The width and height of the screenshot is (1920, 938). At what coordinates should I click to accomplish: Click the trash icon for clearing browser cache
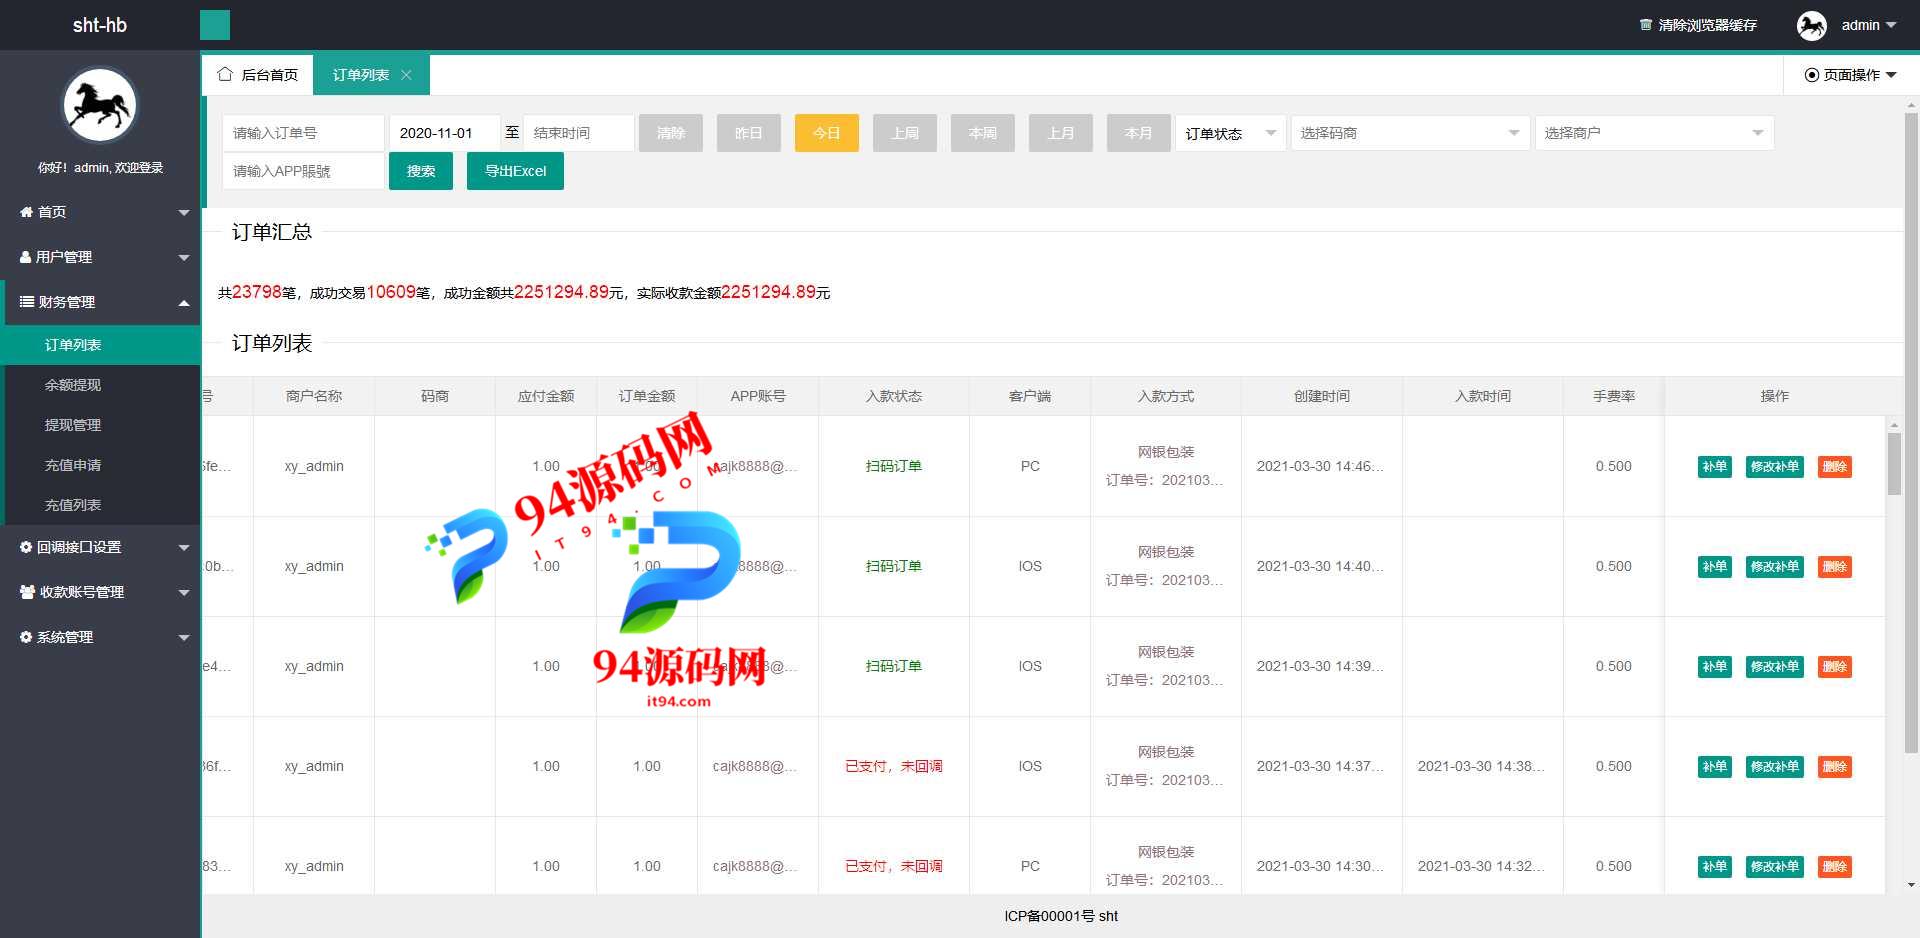(x=1645, y=25)
